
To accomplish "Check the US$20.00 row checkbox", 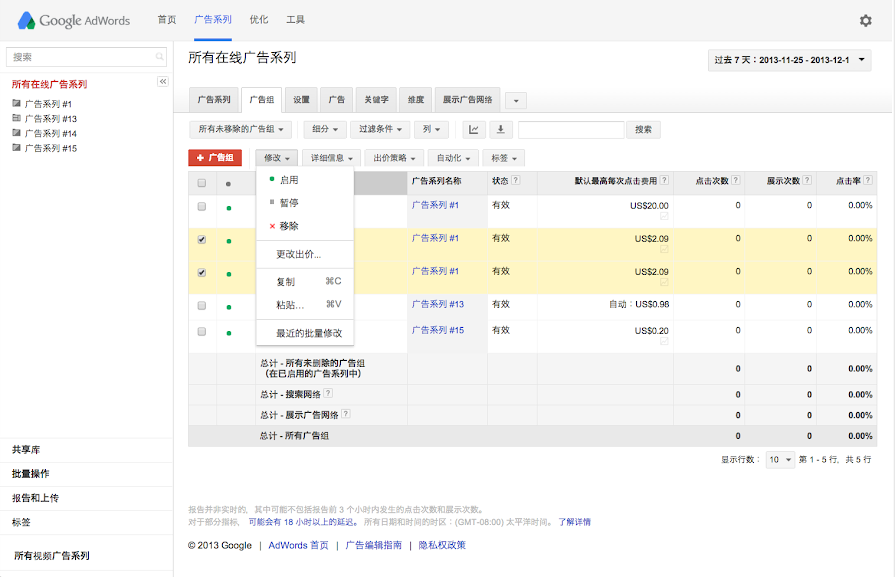I will coord(202,207).
